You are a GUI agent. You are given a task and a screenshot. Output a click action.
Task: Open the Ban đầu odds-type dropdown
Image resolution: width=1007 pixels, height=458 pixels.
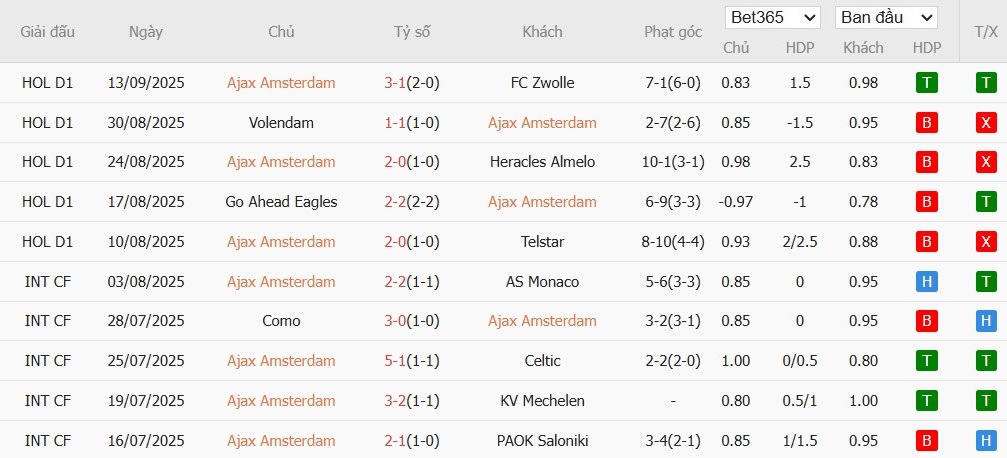point(887,18)
